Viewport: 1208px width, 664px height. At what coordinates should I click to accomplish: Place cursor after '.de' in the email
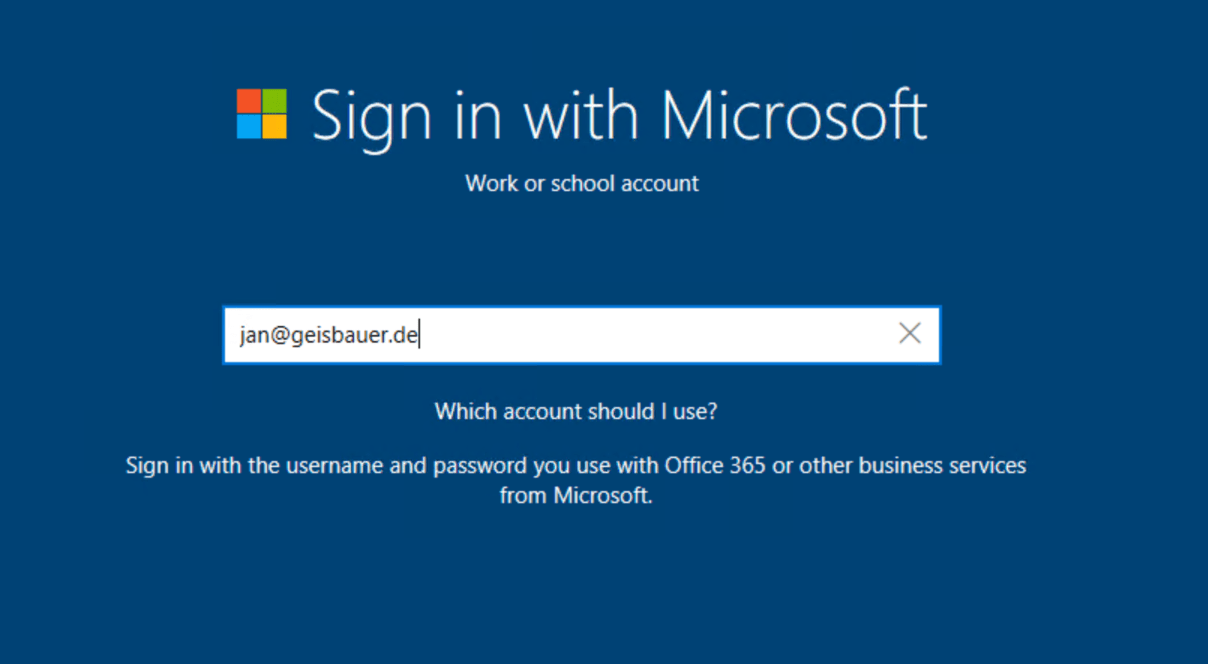click(x=419, y=335)
